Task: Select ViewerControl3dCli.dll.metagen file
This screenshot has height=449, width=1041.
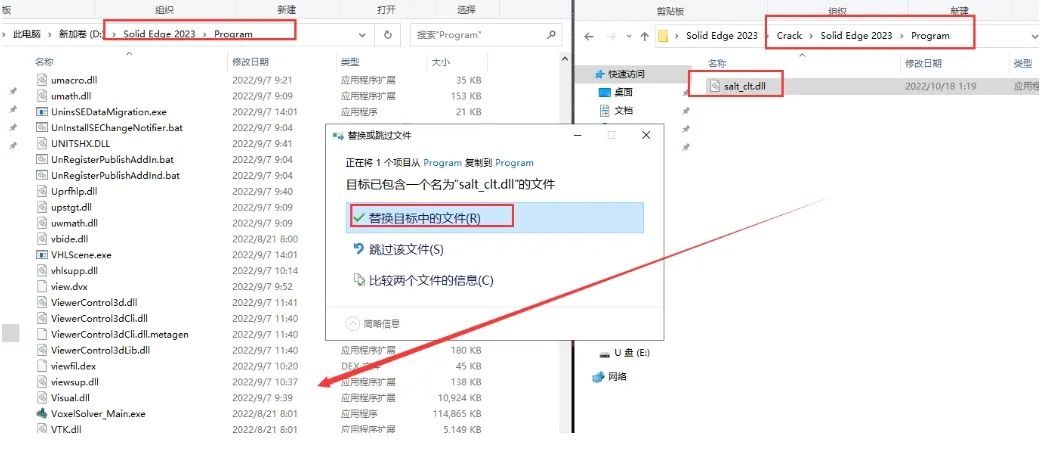Action: (120, 334)
